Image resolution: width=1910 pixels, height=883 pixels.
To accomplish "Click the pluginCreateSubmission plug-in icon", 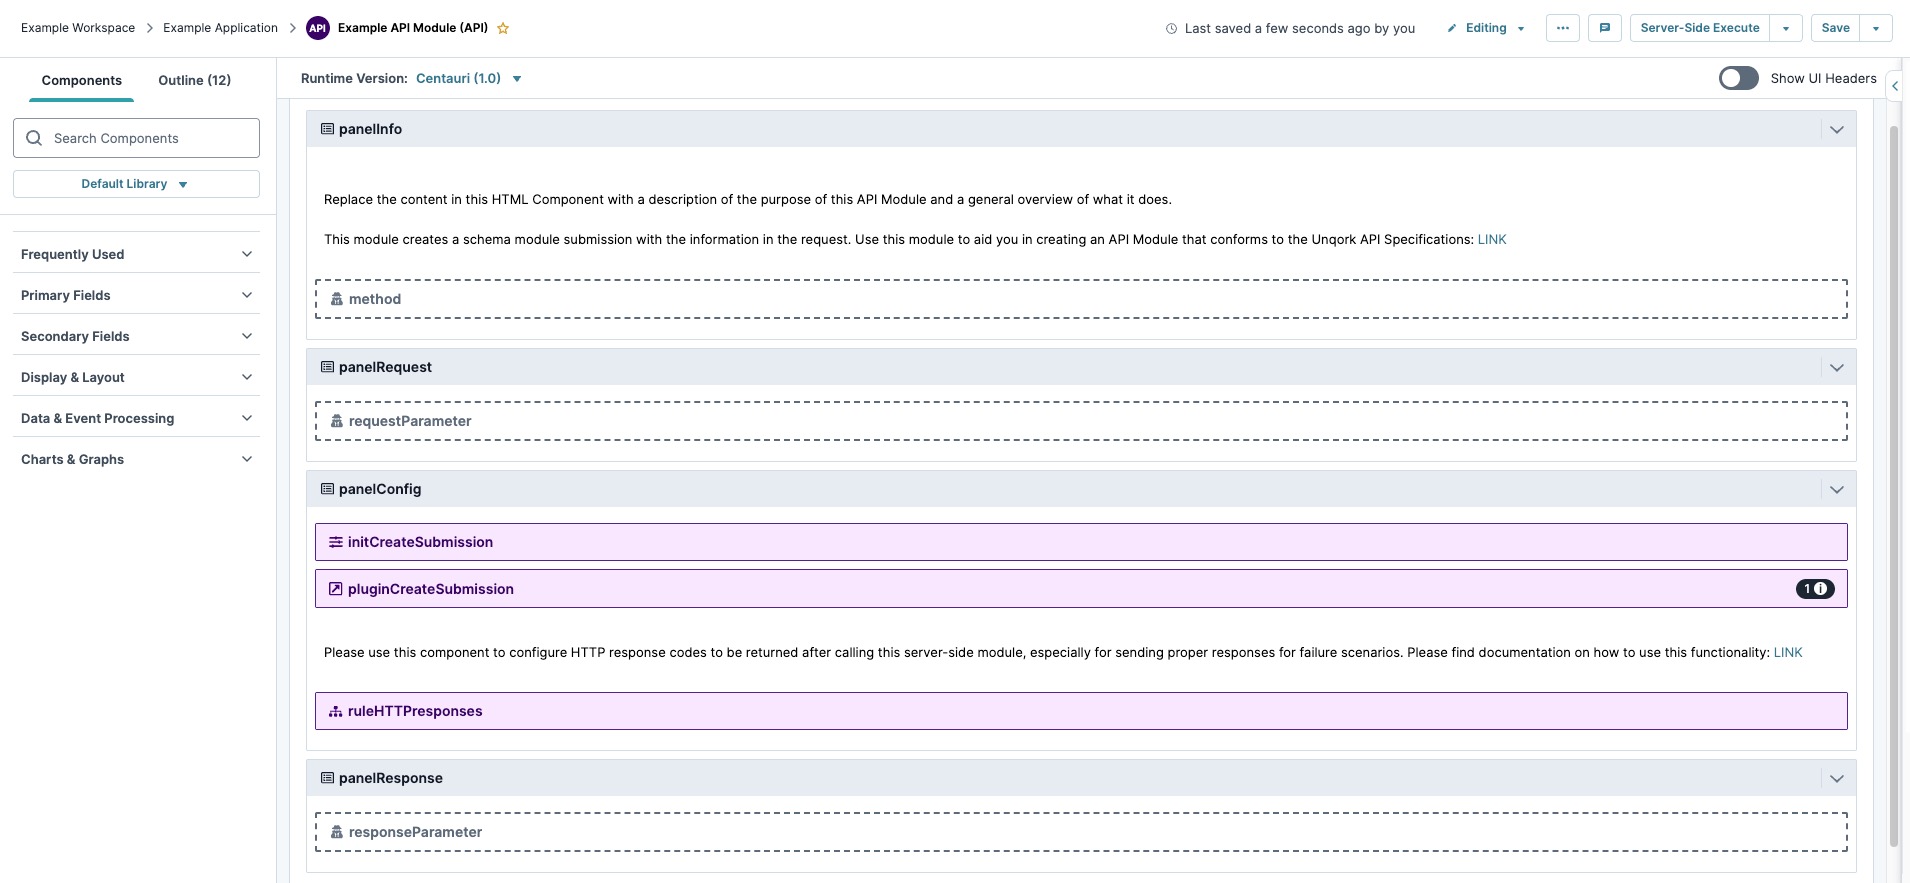I will pyautogui.click(x=336, y=589).
